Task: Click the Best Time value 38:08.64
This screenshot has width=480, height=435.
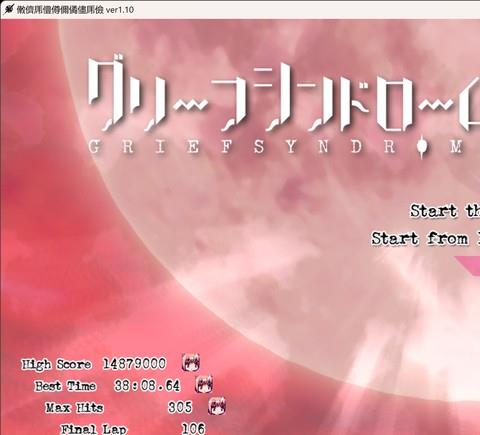Action: click(x=147, y=386)
